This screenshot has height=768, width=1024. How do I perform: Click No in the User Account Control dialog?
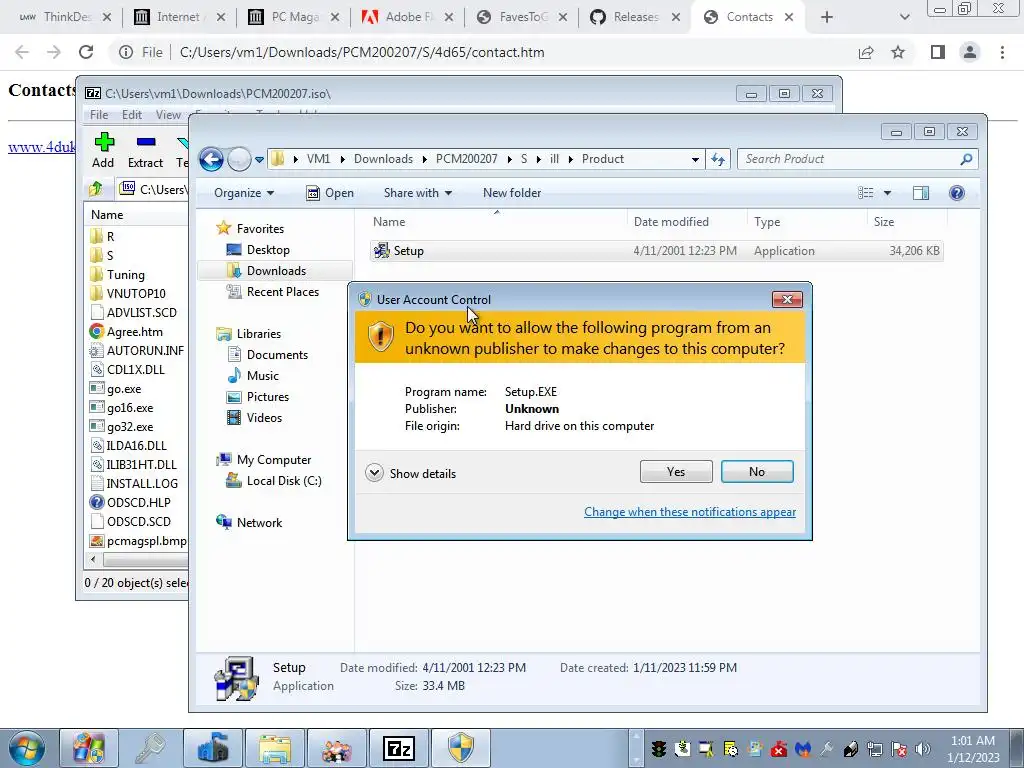tap(757, 472)
